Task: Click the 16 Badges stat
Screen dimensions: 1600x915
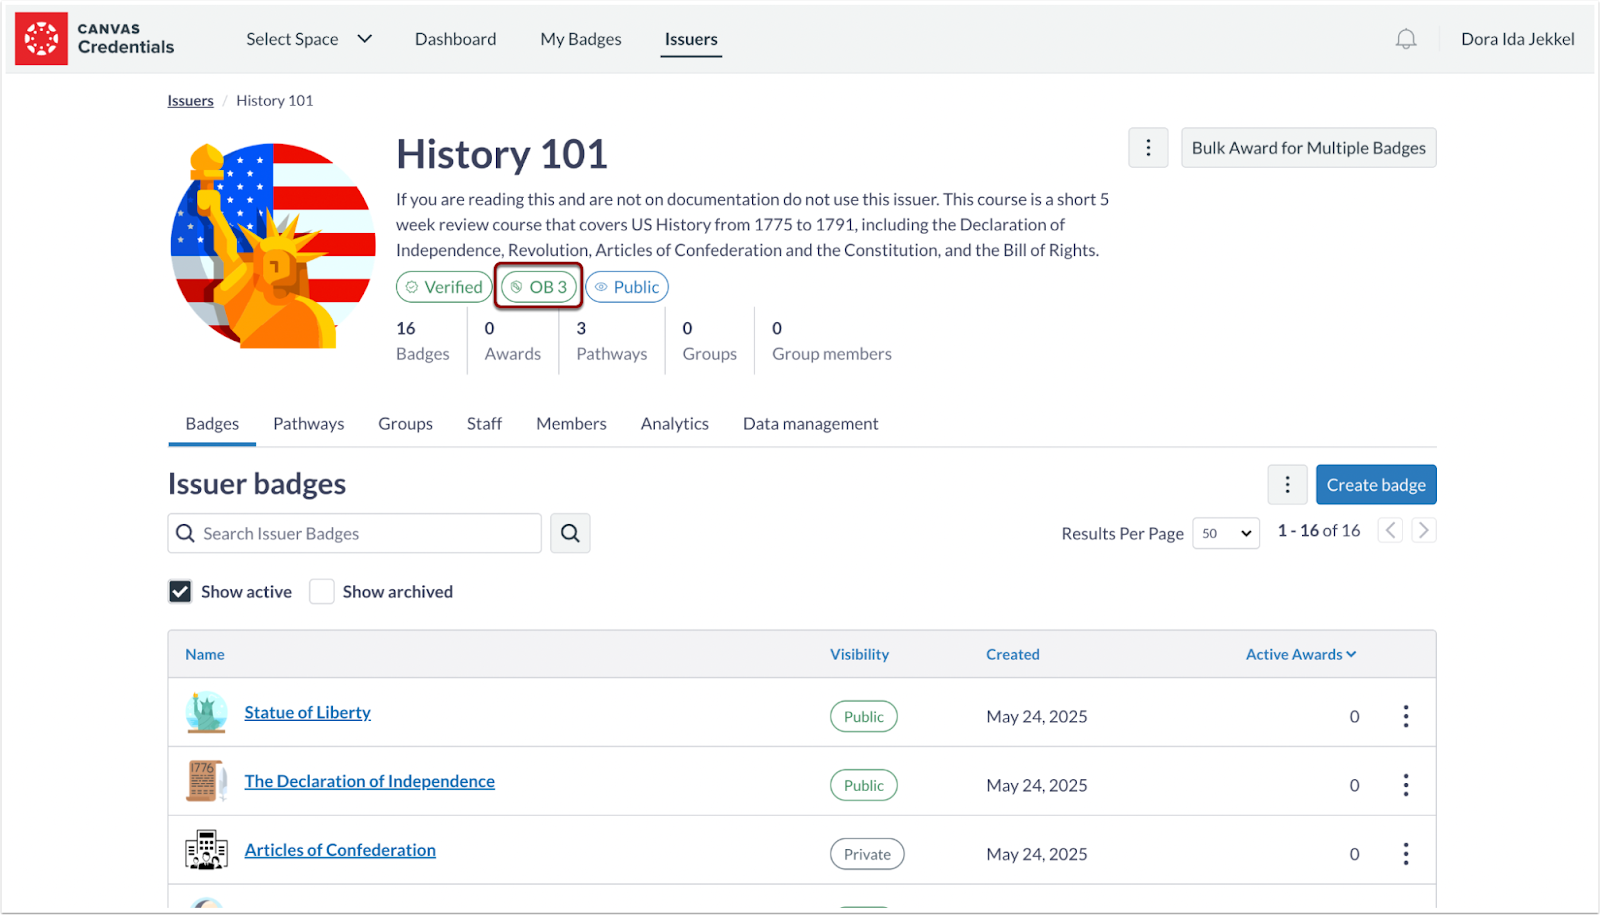Action: tap(423, 341)
